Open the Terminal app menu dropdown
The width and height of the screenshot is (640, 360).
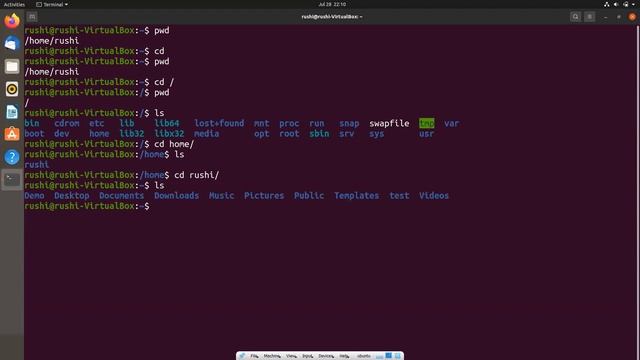coord(52,4)
